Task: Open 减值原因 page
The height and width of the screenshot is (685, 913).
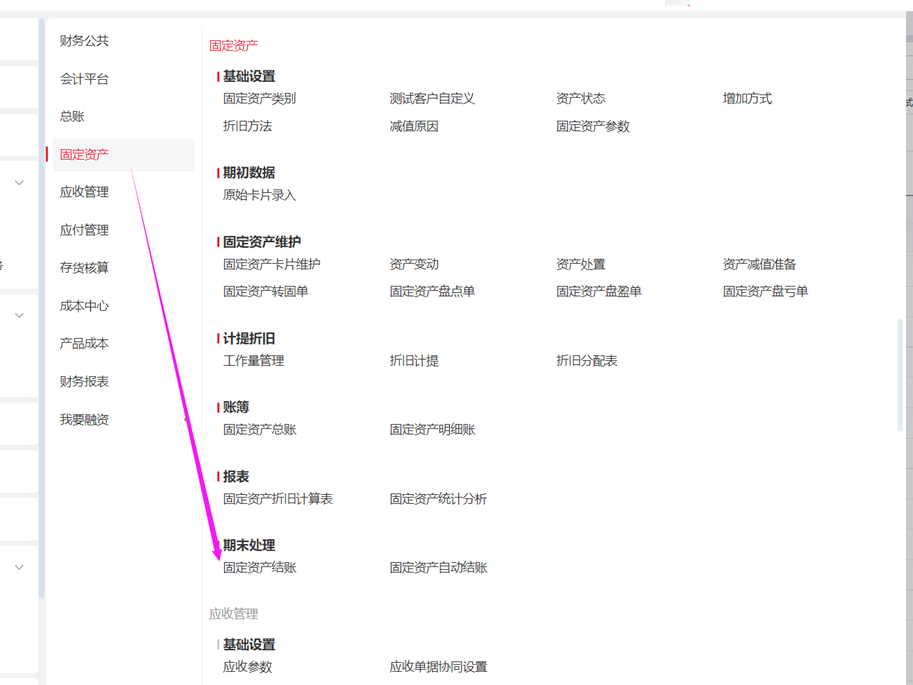Action: pyautogui.click(x=414, y=126)
